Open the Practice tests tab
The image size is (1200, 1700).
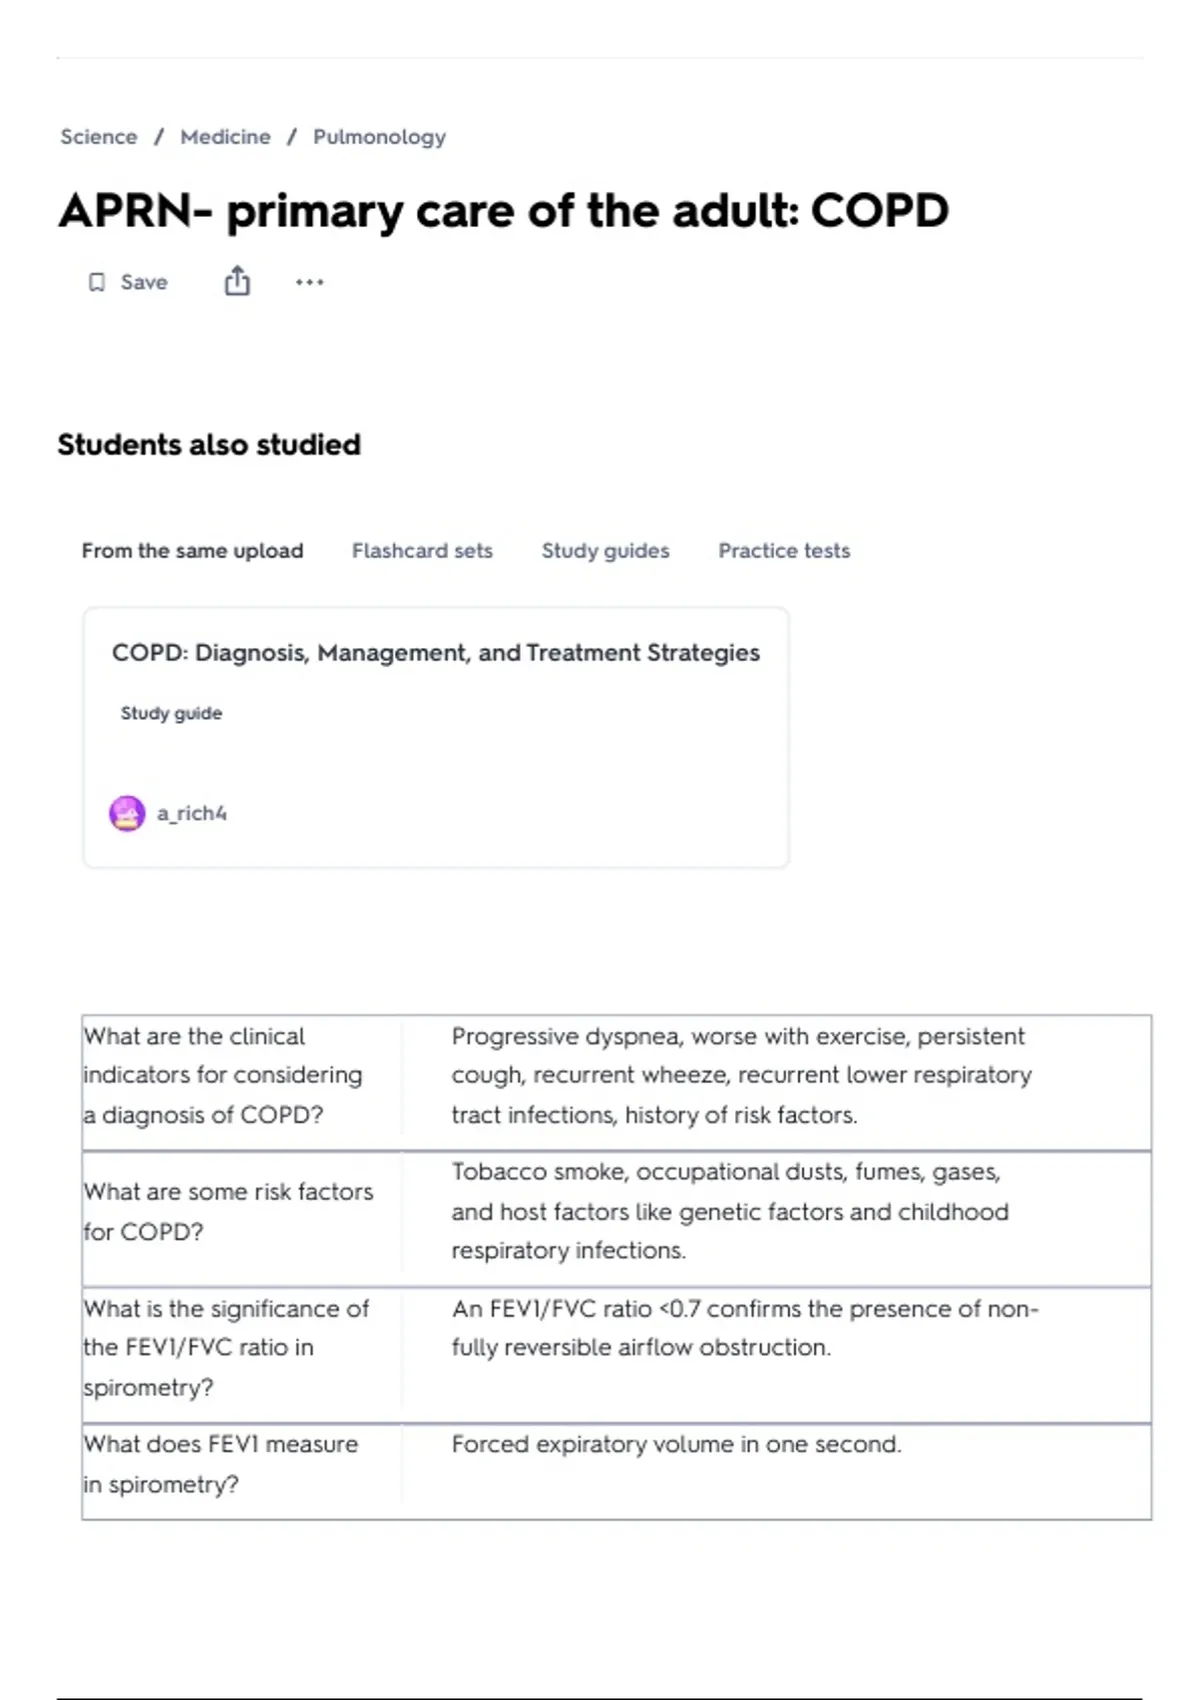pos(784,551)
